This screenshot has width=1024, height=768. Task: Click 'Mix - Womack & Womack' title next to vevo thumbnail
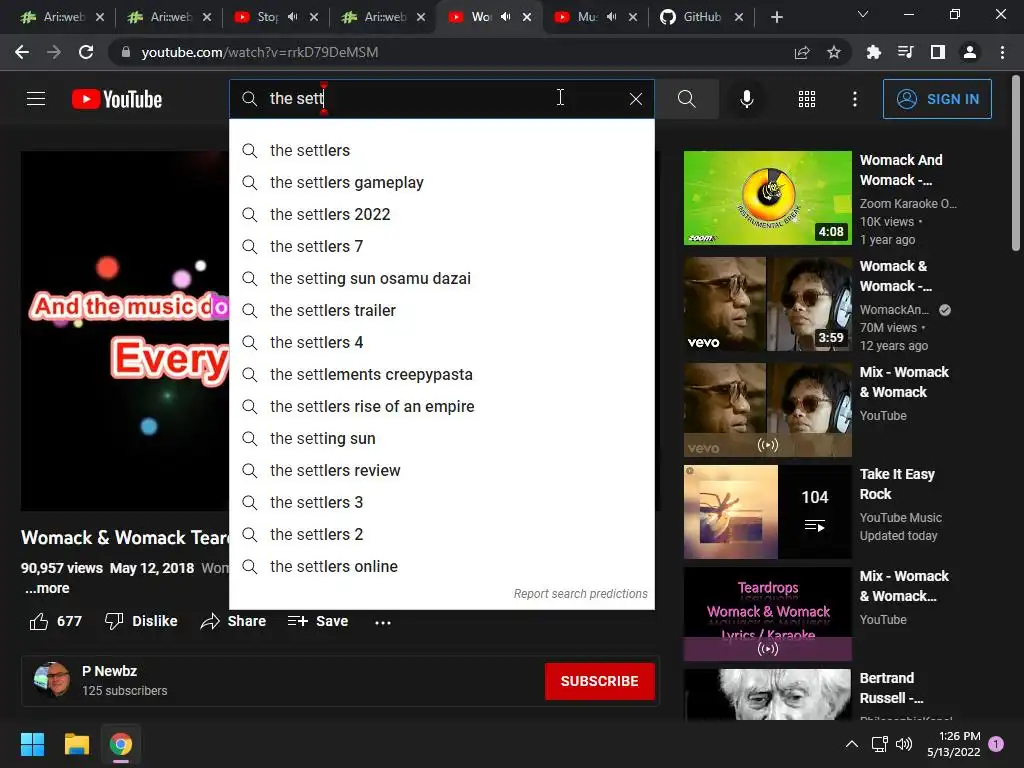904,382
